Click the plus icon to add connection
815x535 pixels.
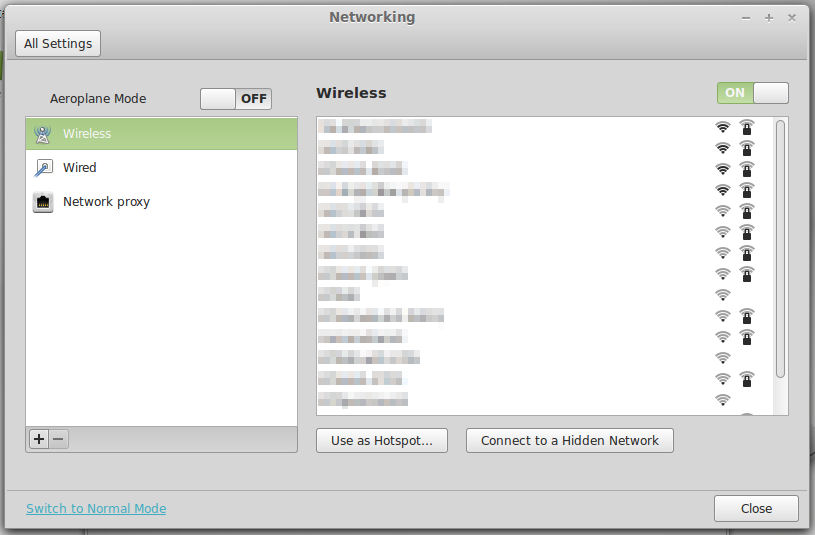coord(39,439)
